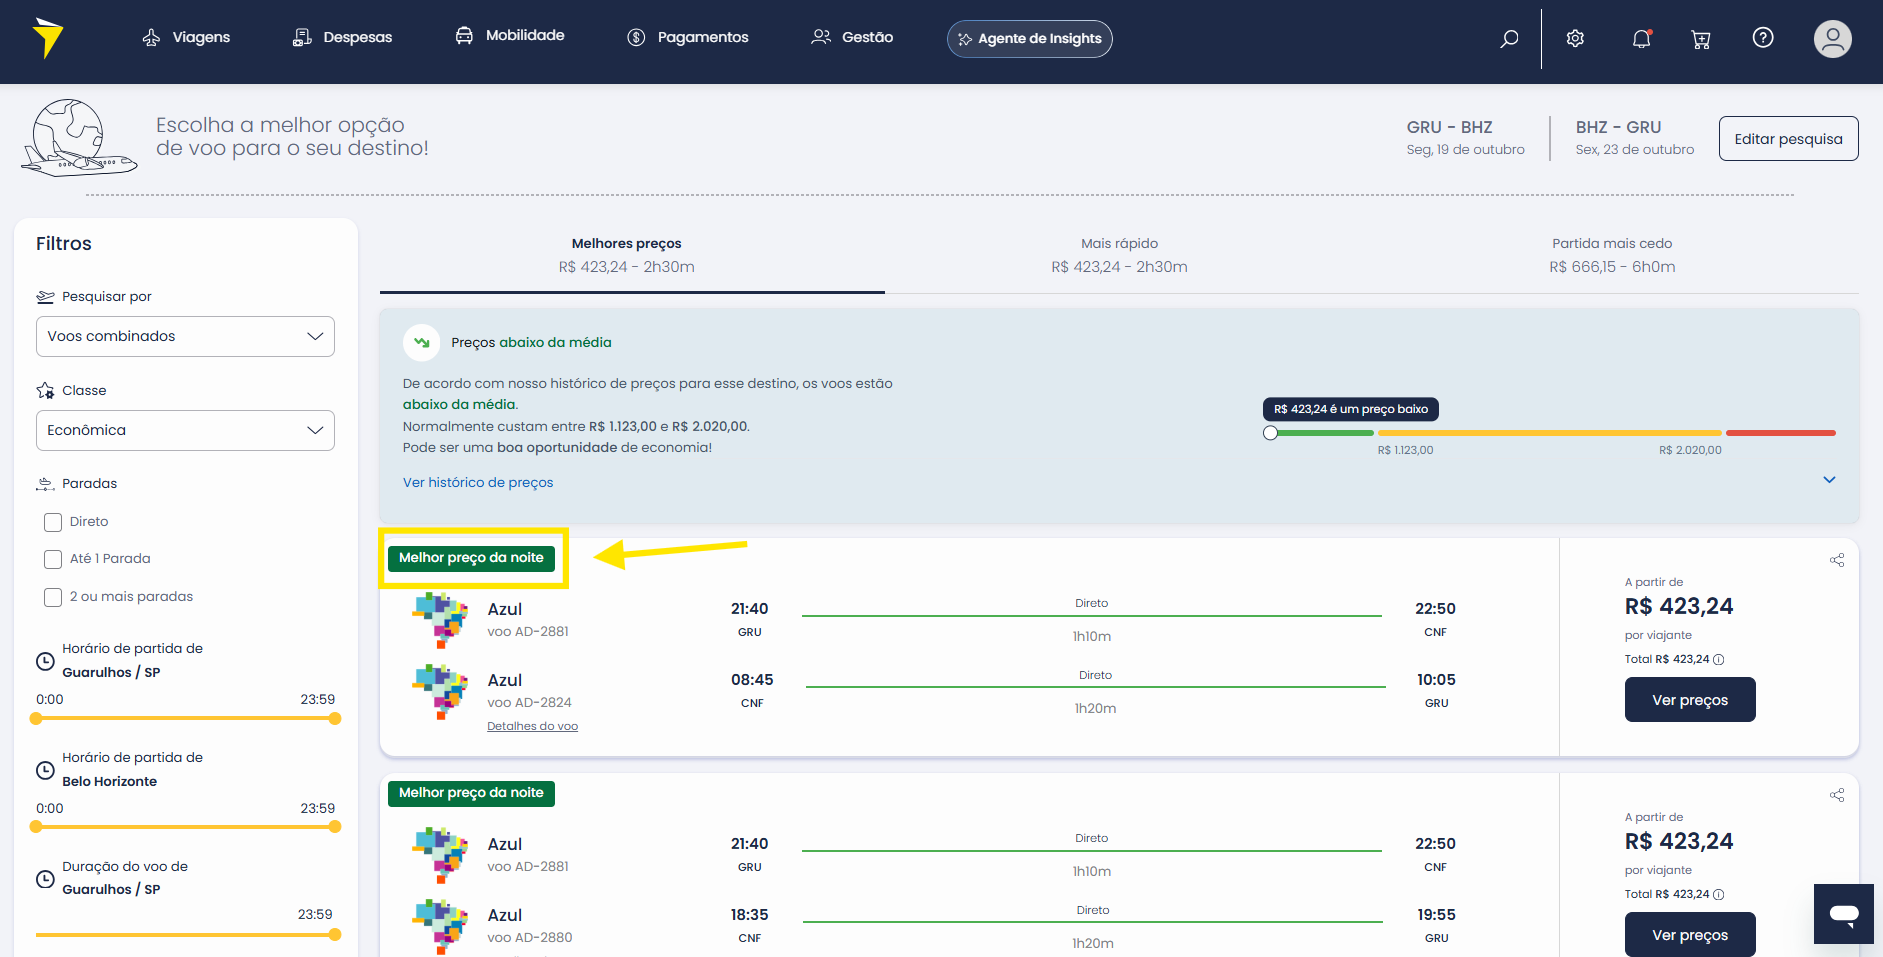Click the Editar pesquisa button
Viewport: 1883px width, 957px height.
click(x=1788, y=138)
